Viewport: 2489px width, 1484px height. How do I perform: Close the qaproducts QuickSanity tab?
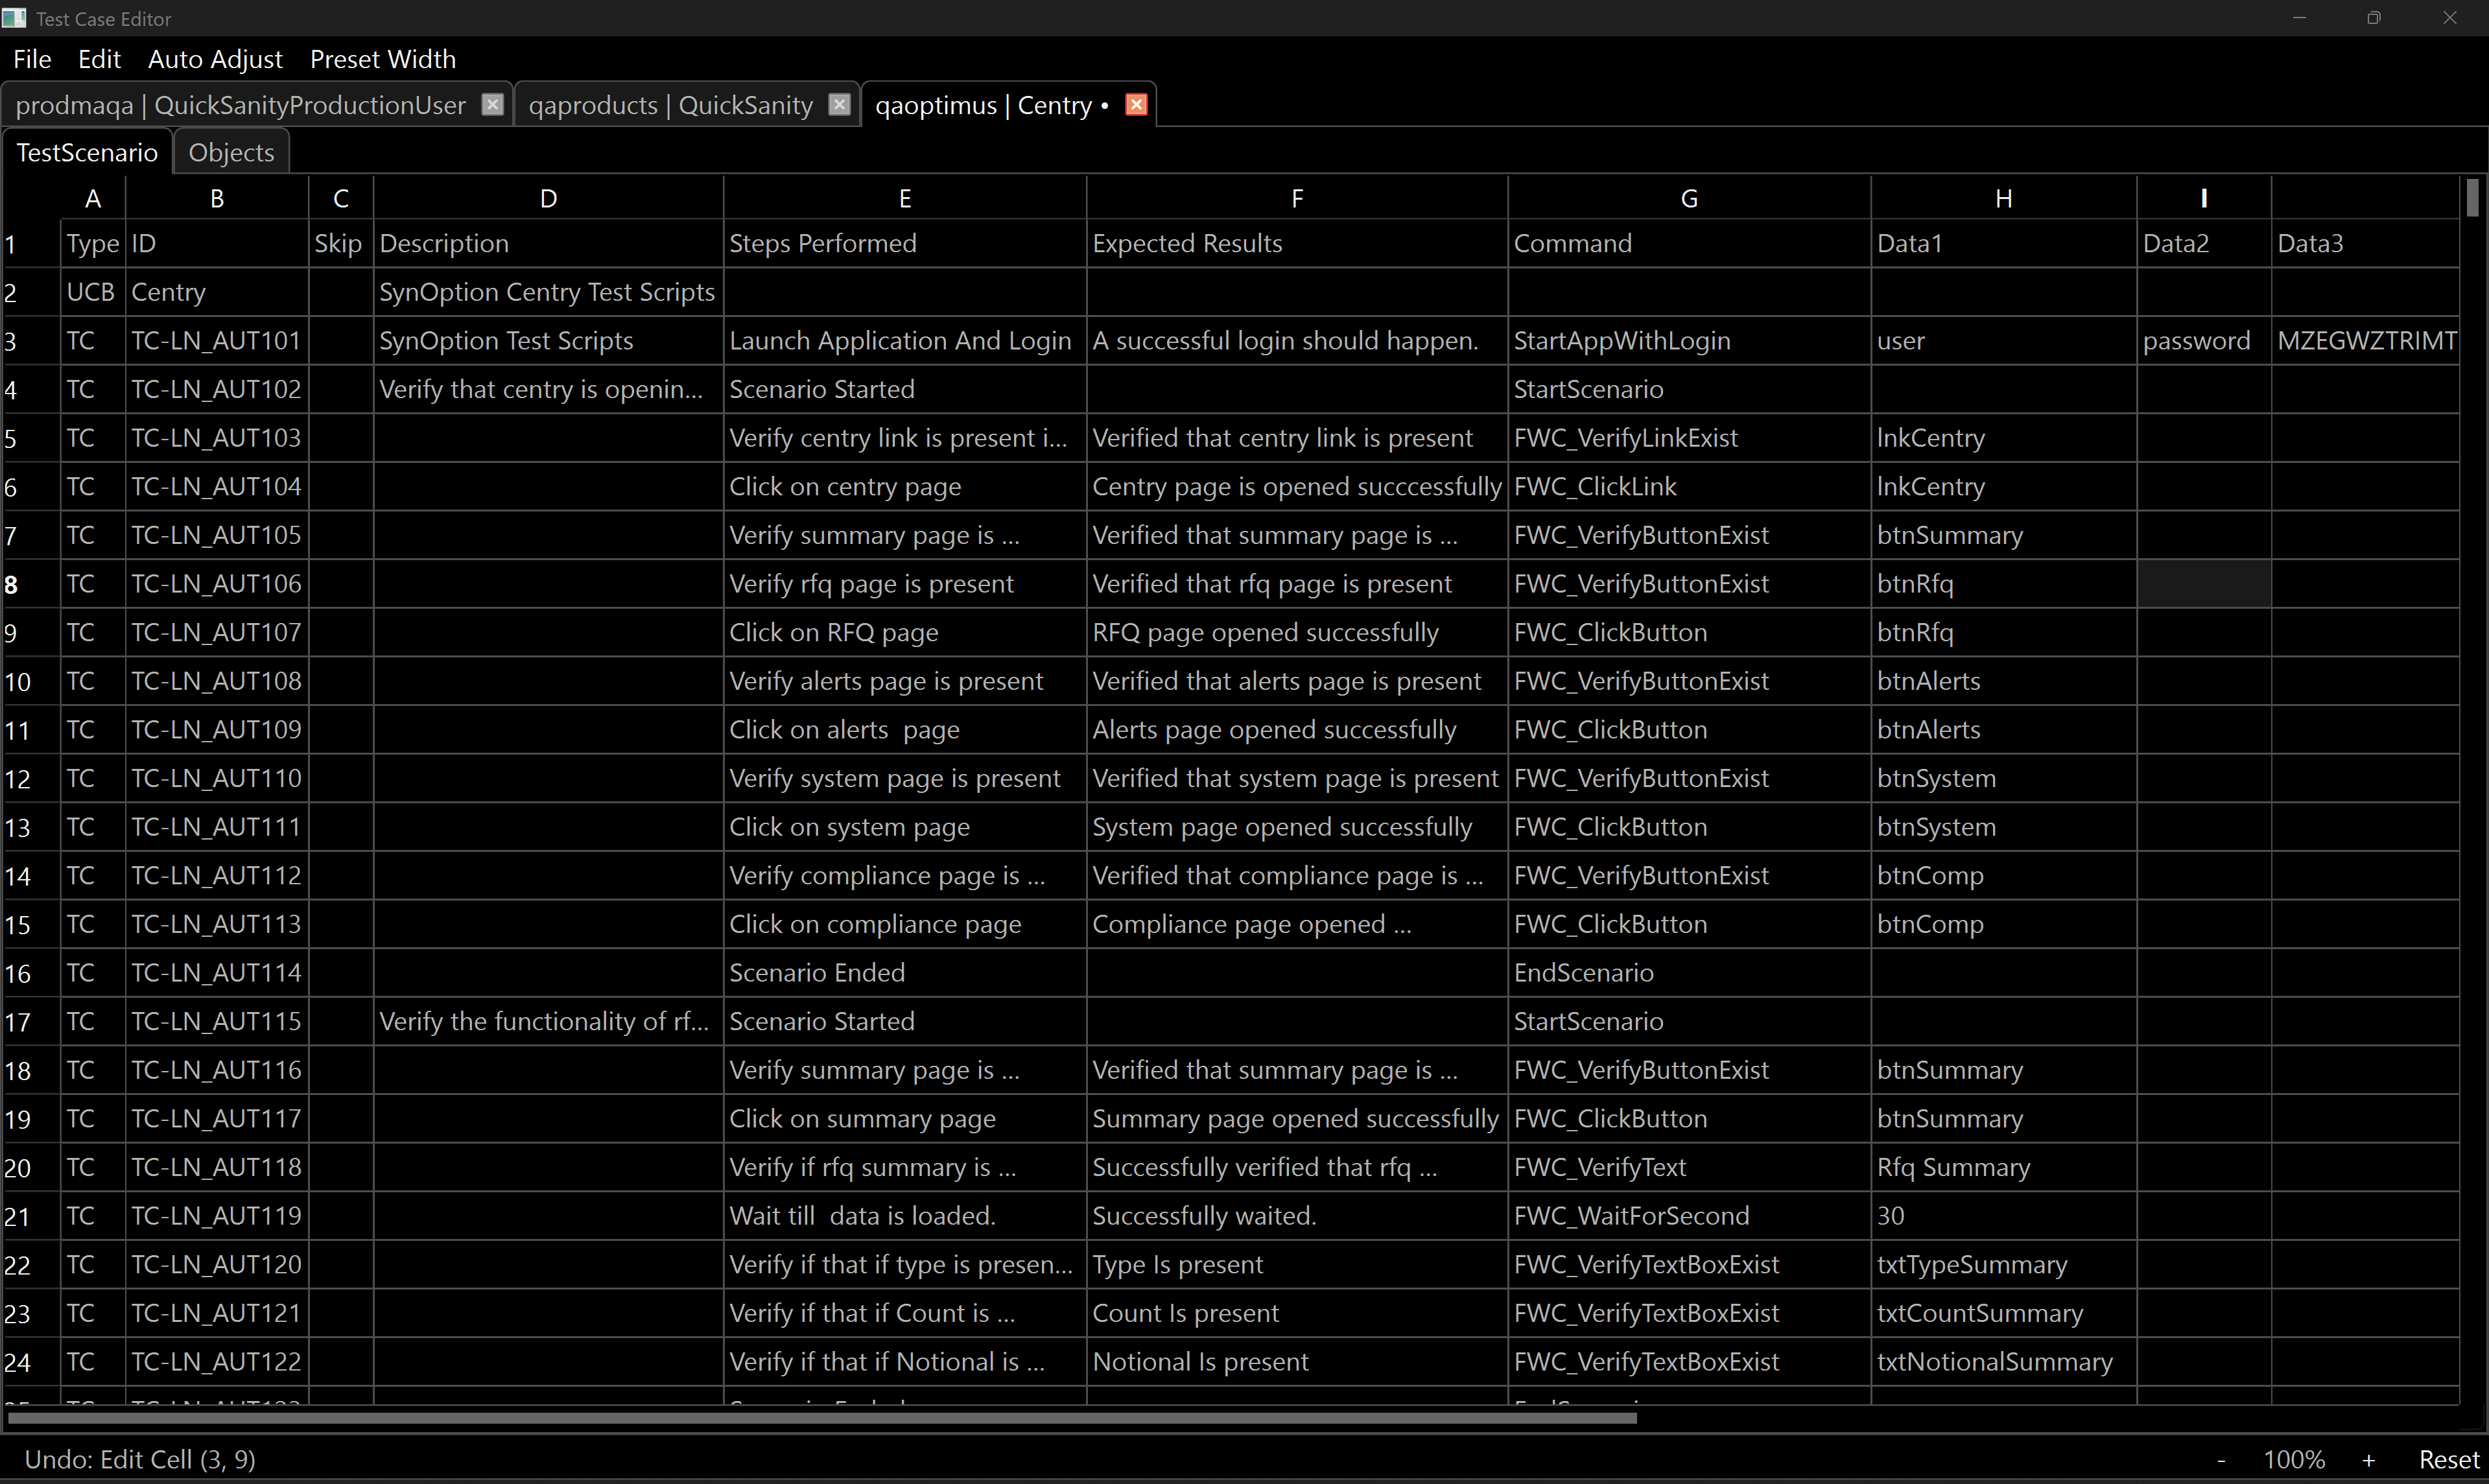click(x=839, y=104)
